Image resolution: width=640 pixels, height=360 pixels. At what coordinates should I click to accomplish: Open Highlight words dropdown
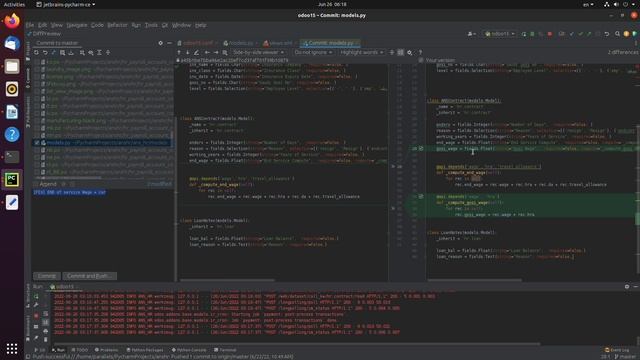click(362, 53)
